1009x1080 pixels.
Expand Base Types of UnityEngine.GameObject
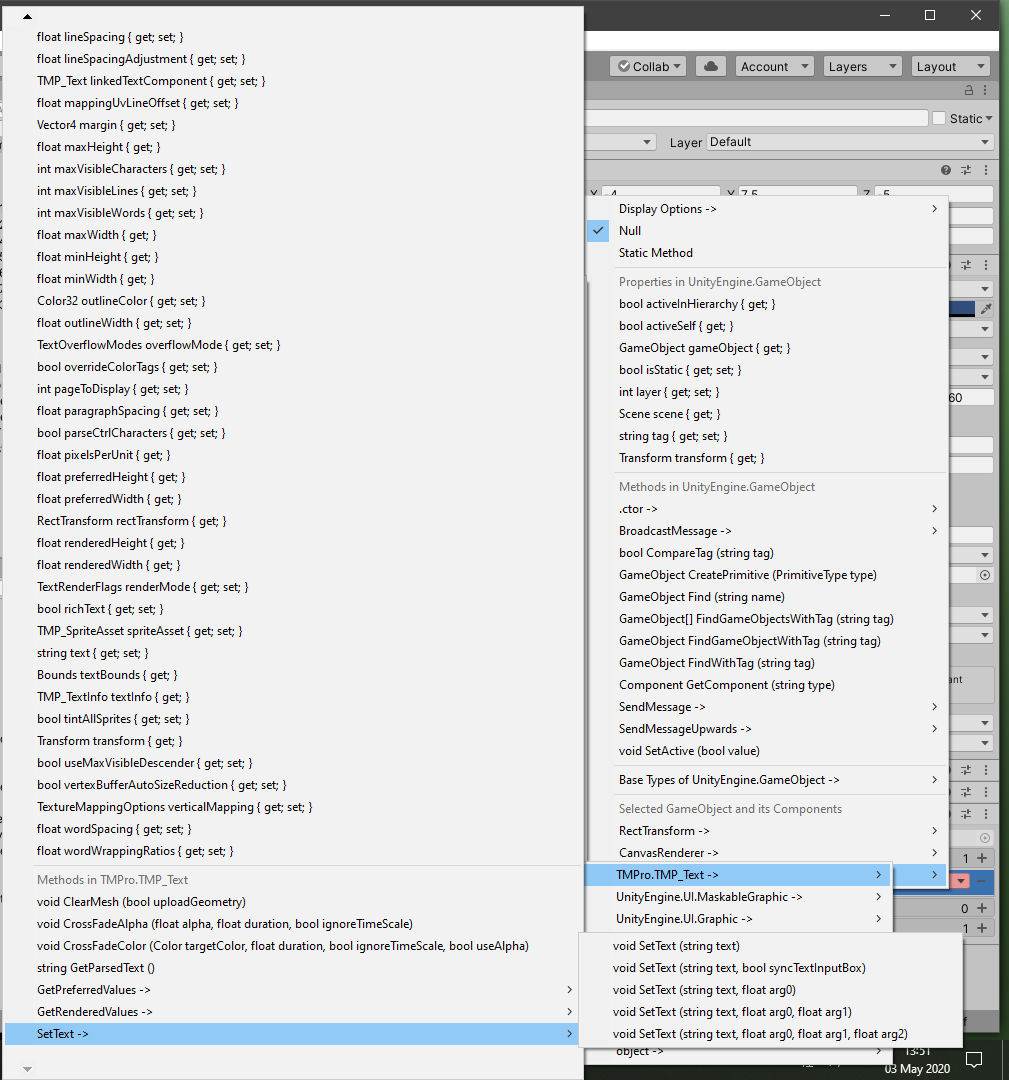767,780
